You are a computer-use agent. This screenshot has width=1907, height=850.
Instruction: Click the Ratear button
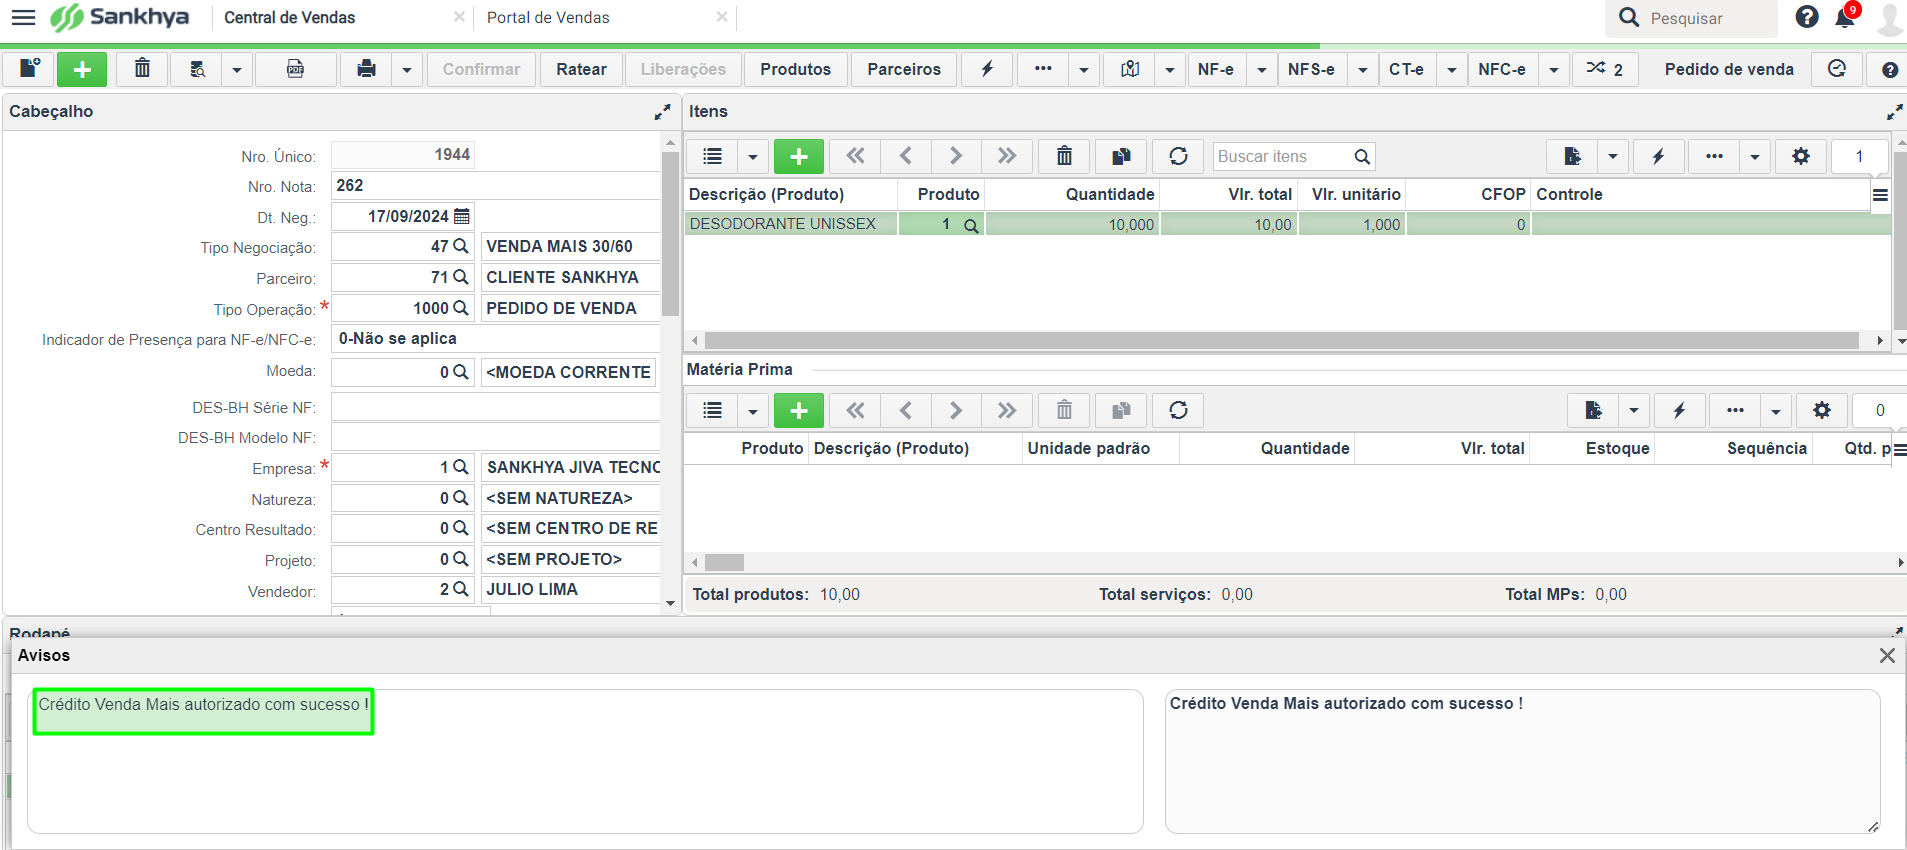[581, 69]
